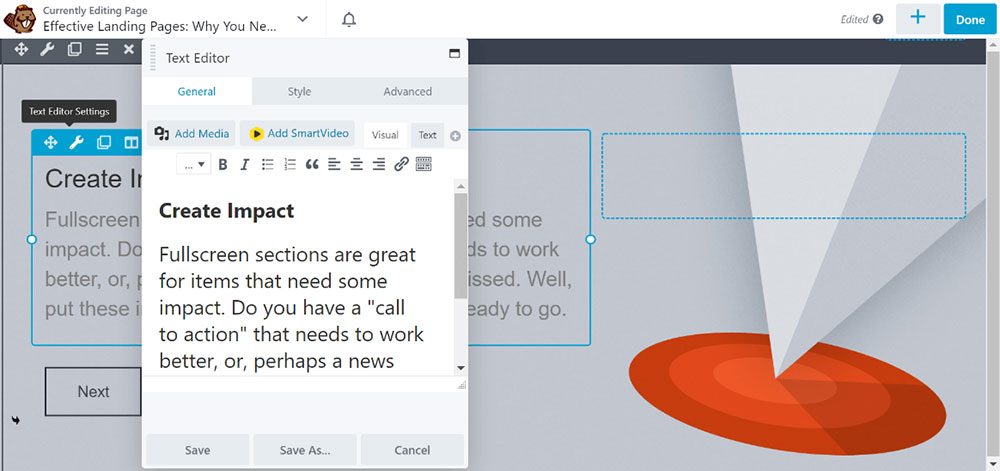Duplicate the text module
The height and width of the screenshot is (471, 1000).
tap(103, 143)
